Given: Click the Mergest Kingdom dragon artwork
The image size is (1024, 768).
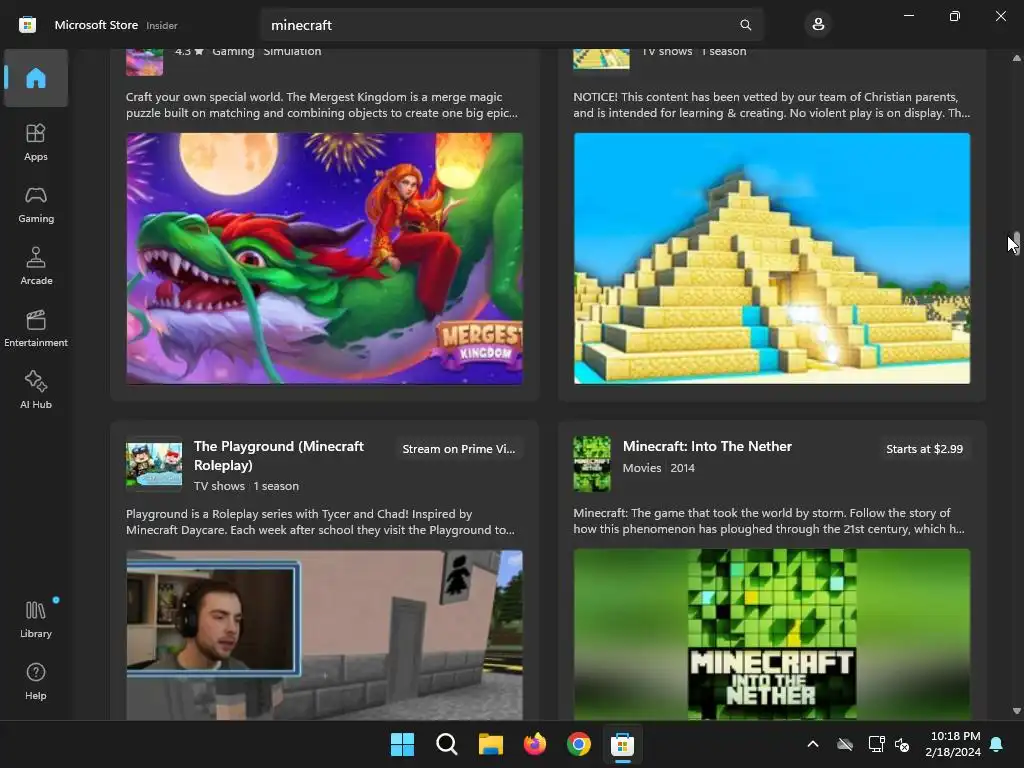Looking at the screenshot, I should (x=325, y=259).
